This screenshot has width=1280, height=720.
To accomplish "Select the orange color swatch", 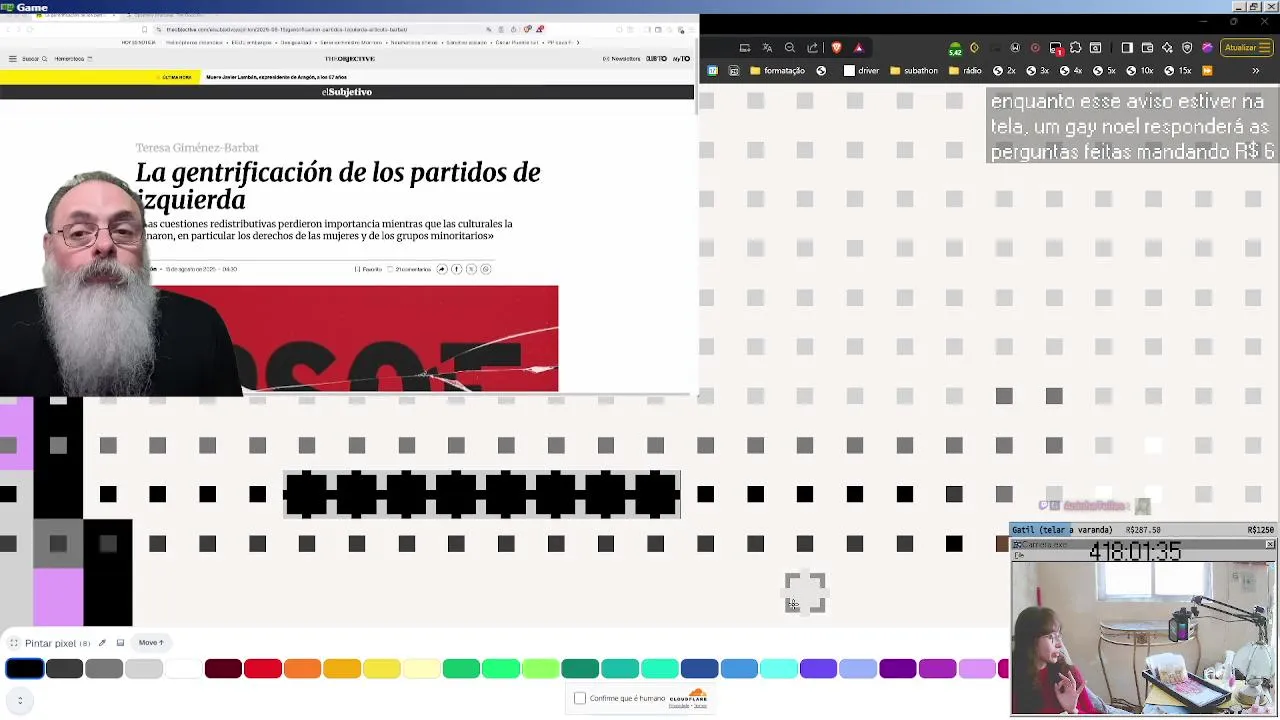I will pyautogui.click(x=302, y=669).
